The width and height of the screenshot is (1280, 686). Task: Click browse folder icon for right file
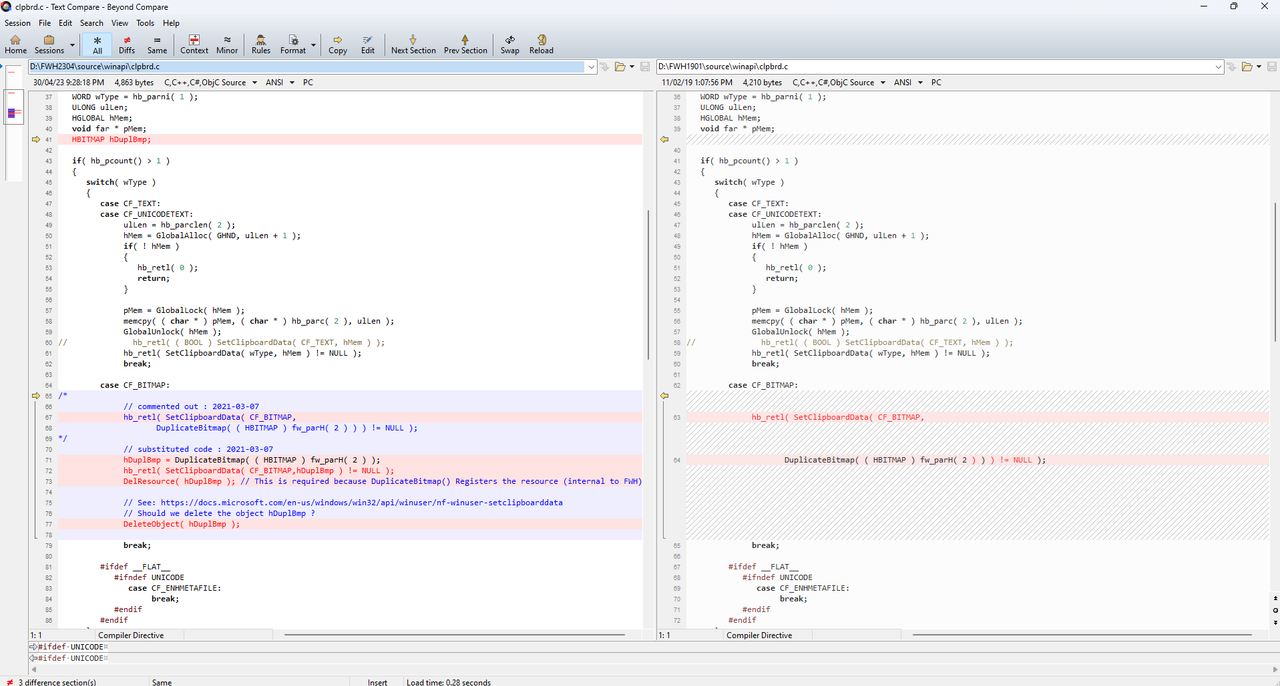point(1246,67)
